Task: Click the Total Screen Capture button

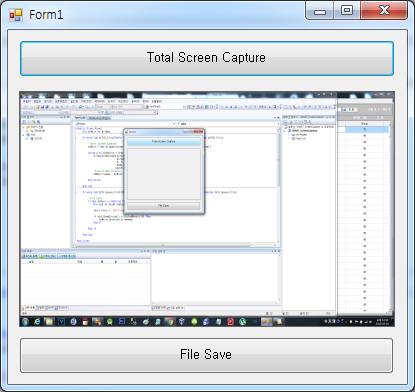Action: pyautogui.click(x=207, y=59)
